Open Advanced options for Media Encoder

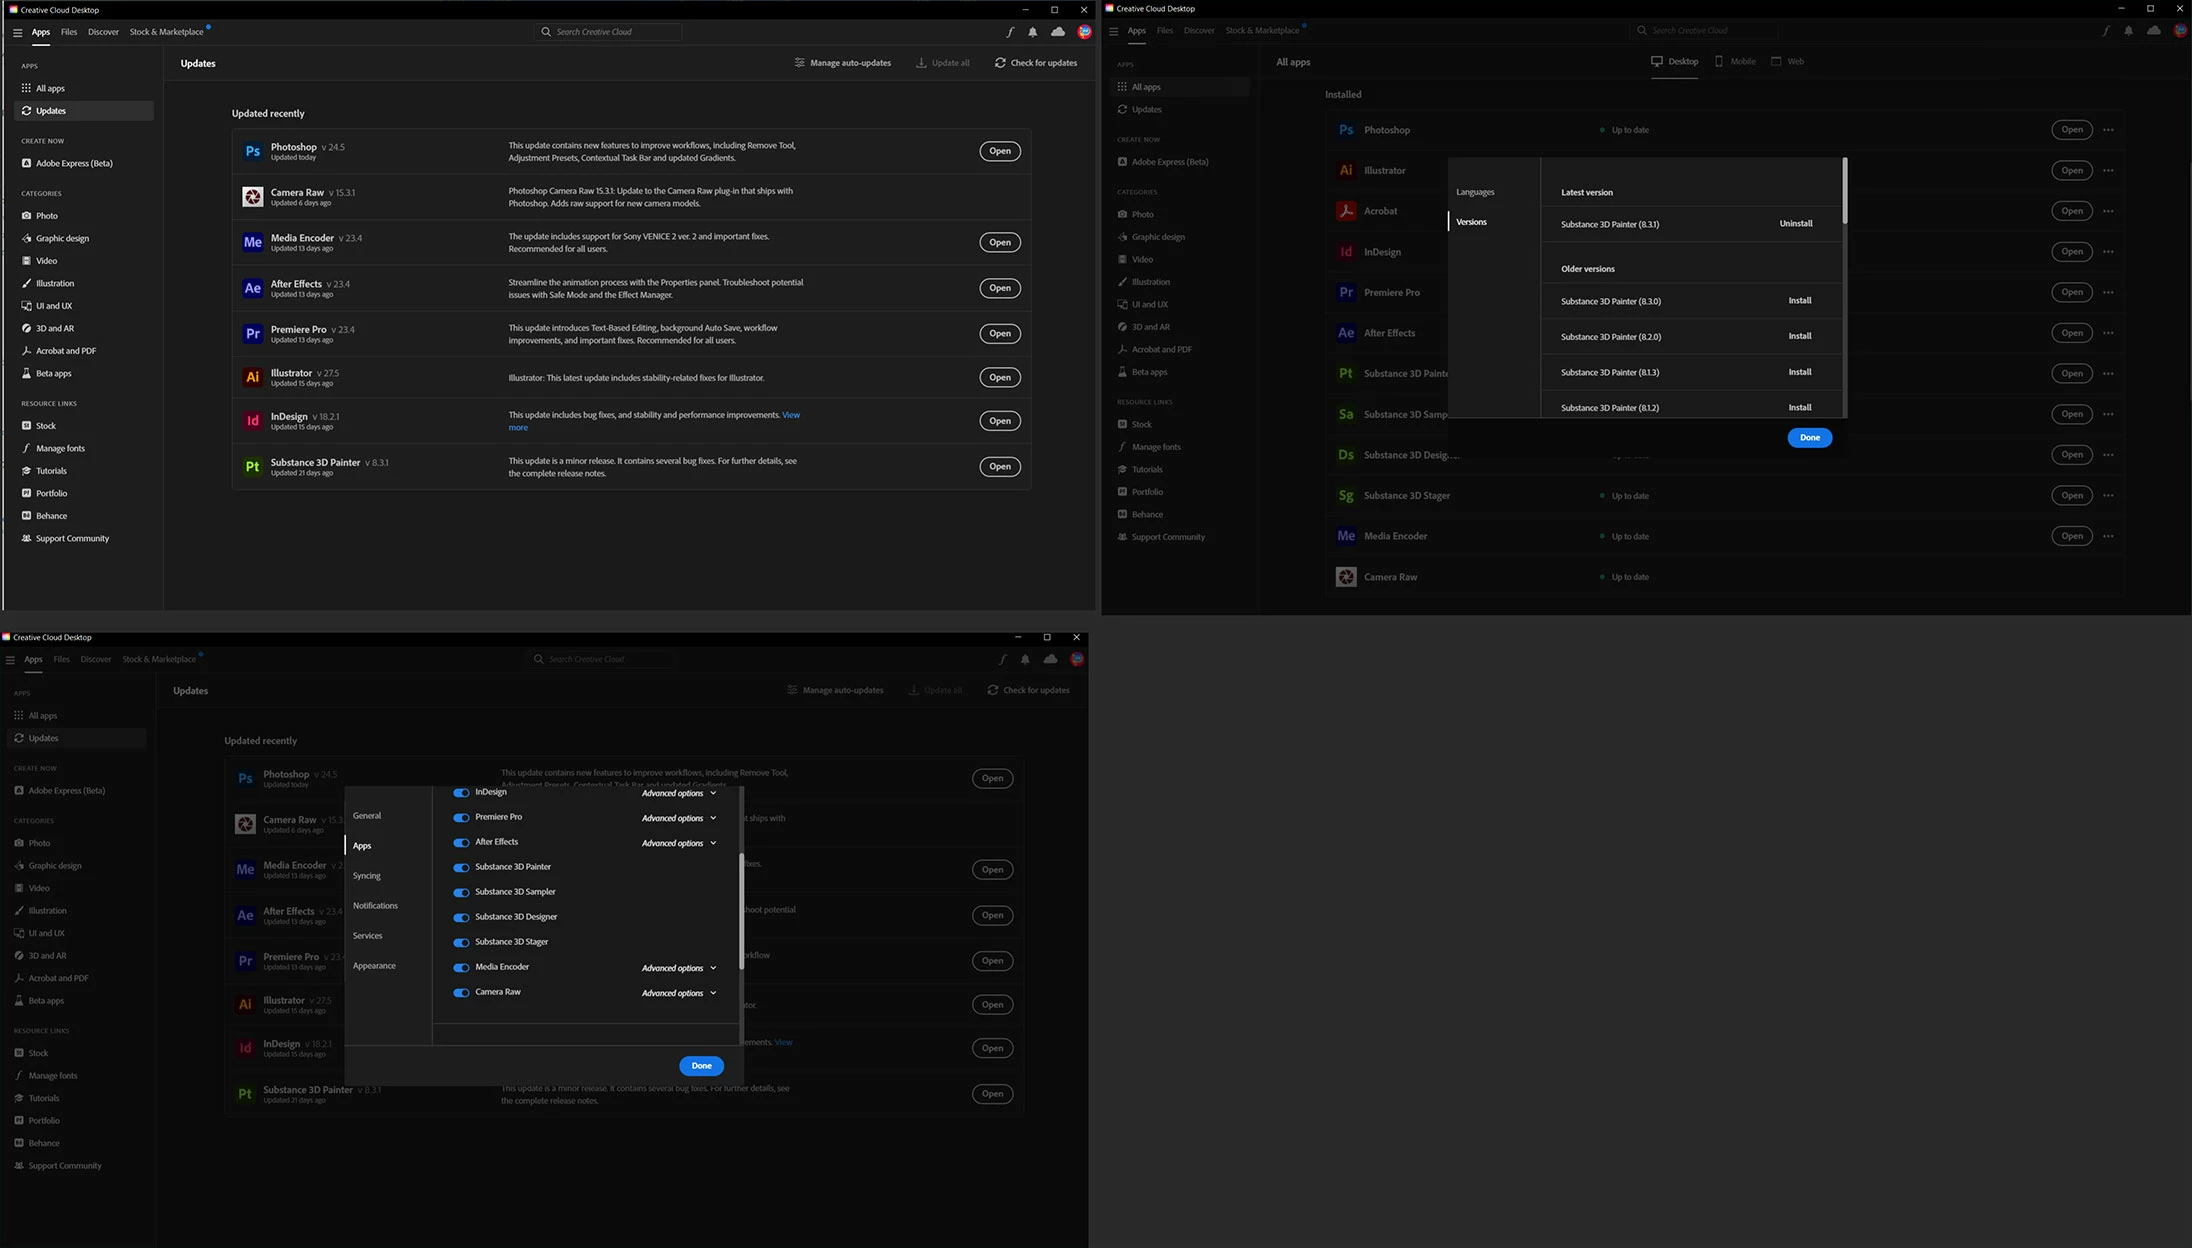coord(679,969)
